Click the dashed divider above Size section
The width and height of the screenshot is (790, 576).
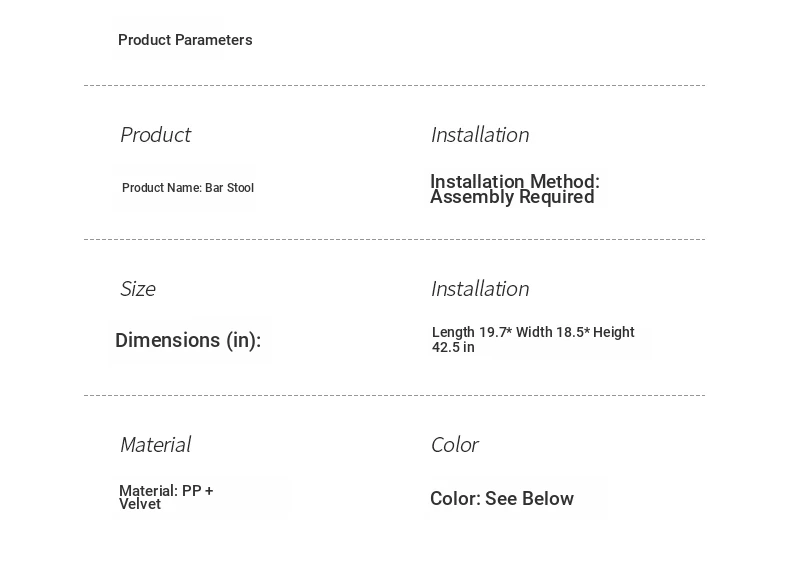click(x=394, y=239)
